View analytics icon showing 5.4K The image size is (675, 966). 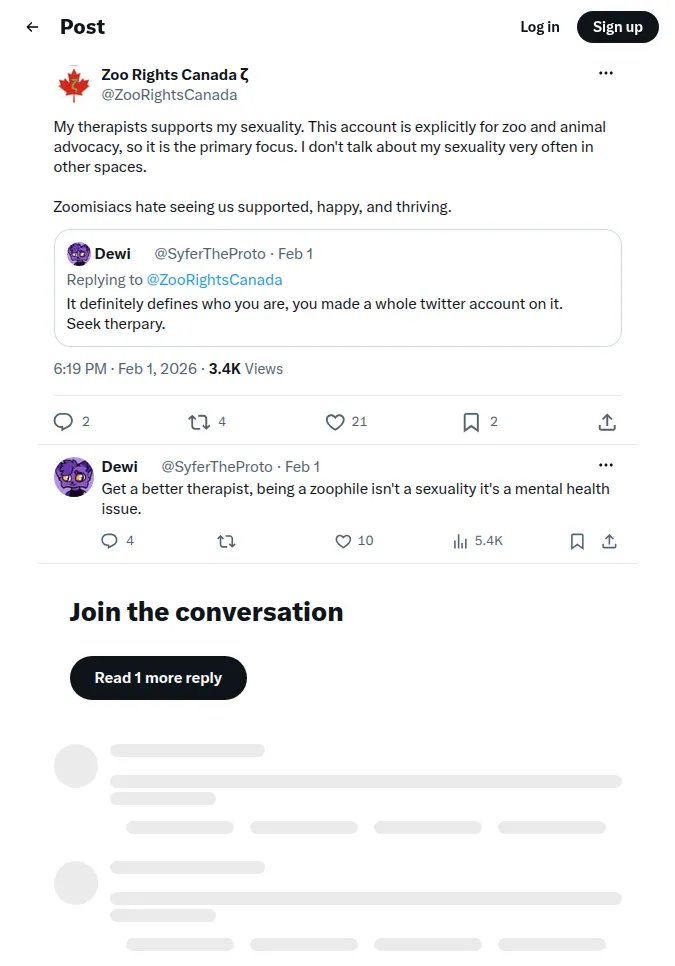pyautogui.click(x=460, y=541)
